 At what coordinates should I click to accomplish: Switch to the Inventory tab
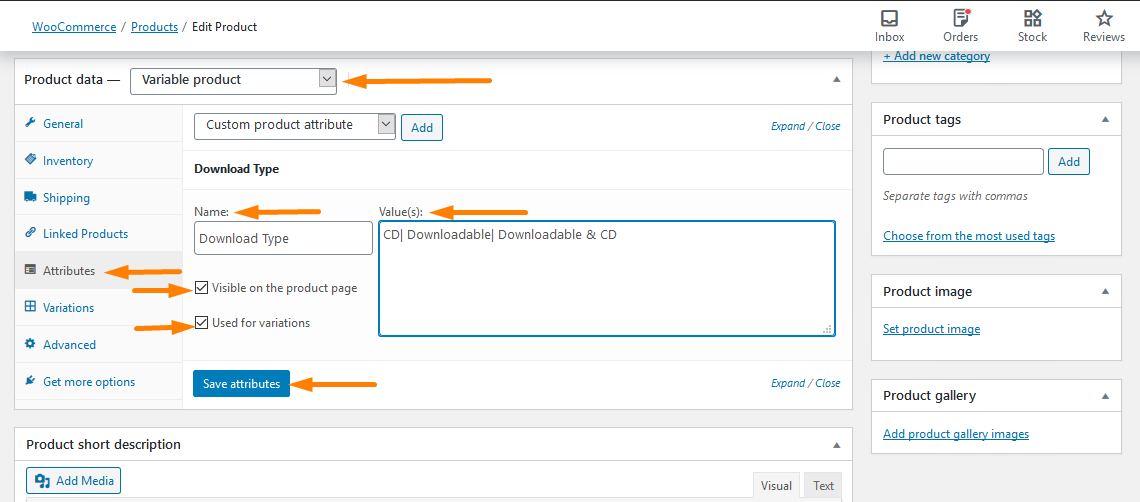coord(99,161)
